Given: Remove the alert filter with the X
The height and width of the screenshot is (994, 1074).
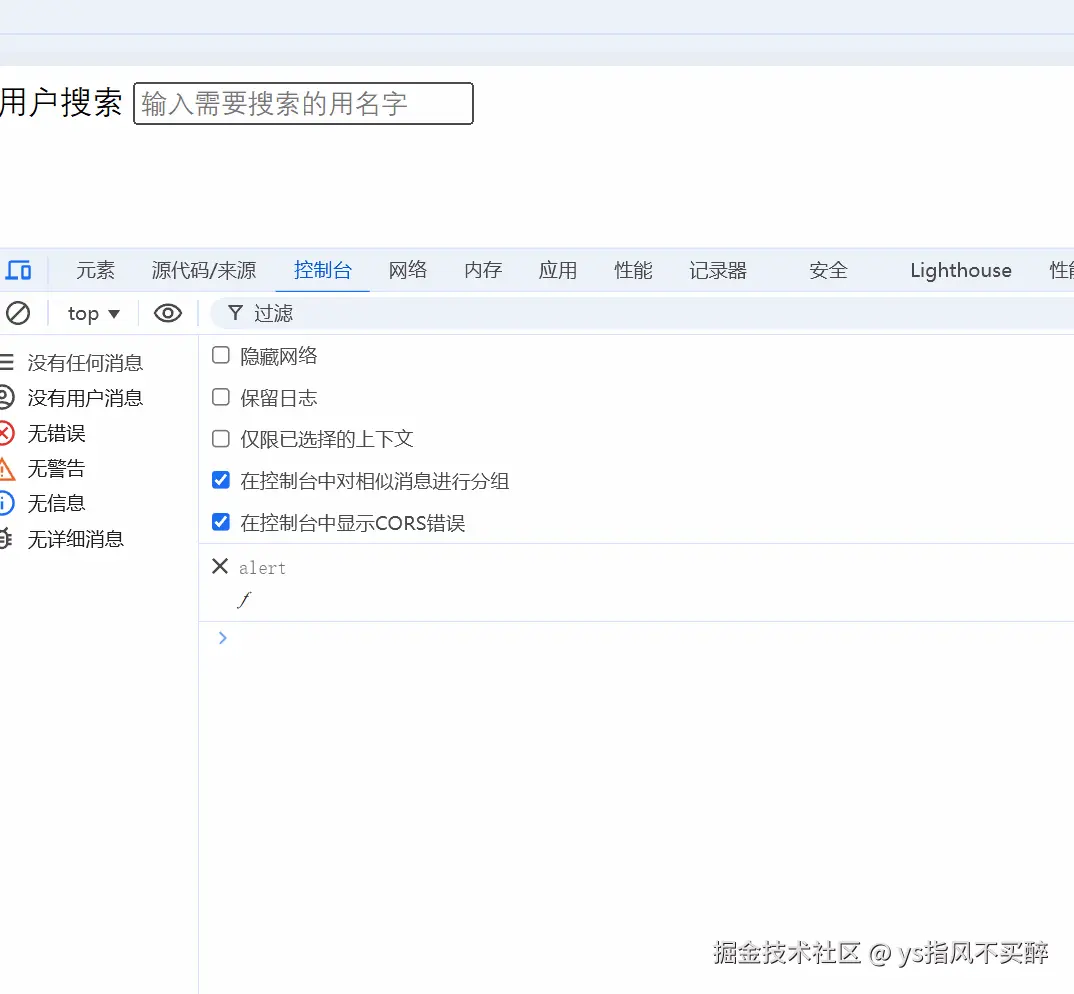Looking at the screenshot, I should pos(219,566).
